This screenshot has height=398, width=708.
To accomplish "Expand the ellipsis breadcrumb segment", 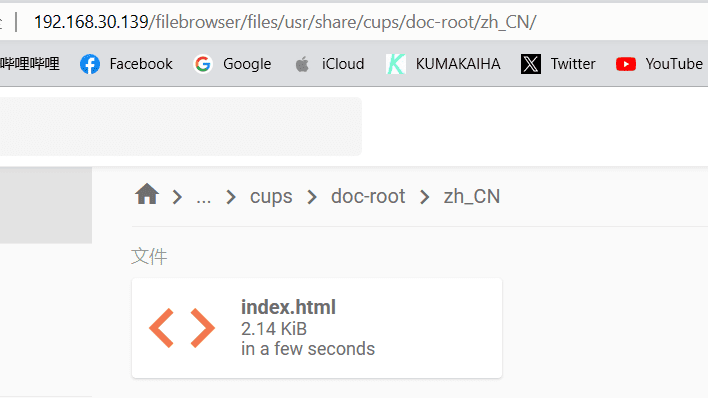I will coord(204,197).
